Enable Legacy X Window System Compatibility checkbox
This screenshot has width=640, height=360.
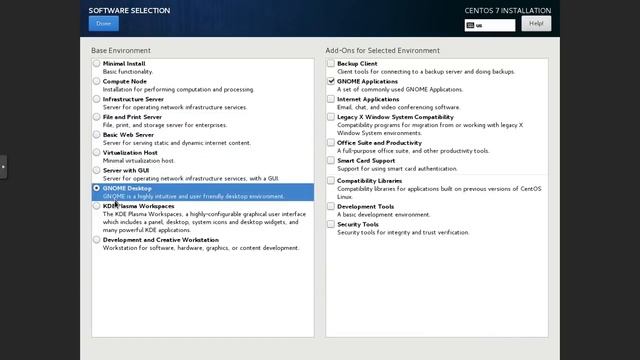pos(331,117)
